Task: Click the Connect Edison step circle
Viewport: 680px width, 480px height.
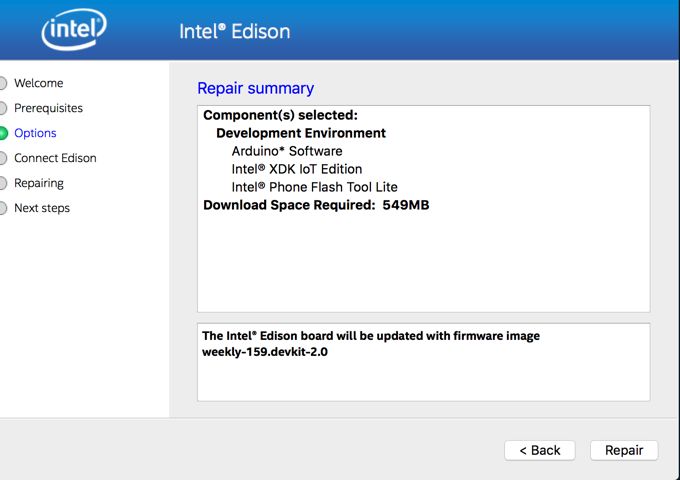Action: pos(3,158)
